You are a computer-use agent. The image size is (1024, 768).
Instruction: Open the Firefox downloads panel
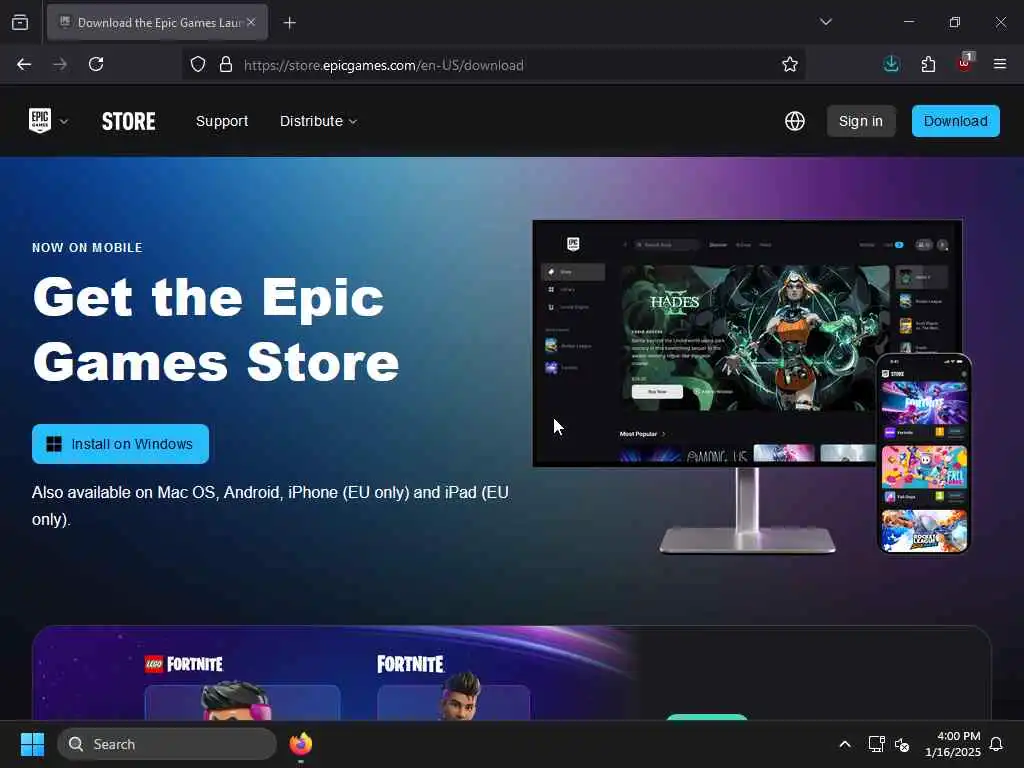pyautogui.click(x=891, y=64)
